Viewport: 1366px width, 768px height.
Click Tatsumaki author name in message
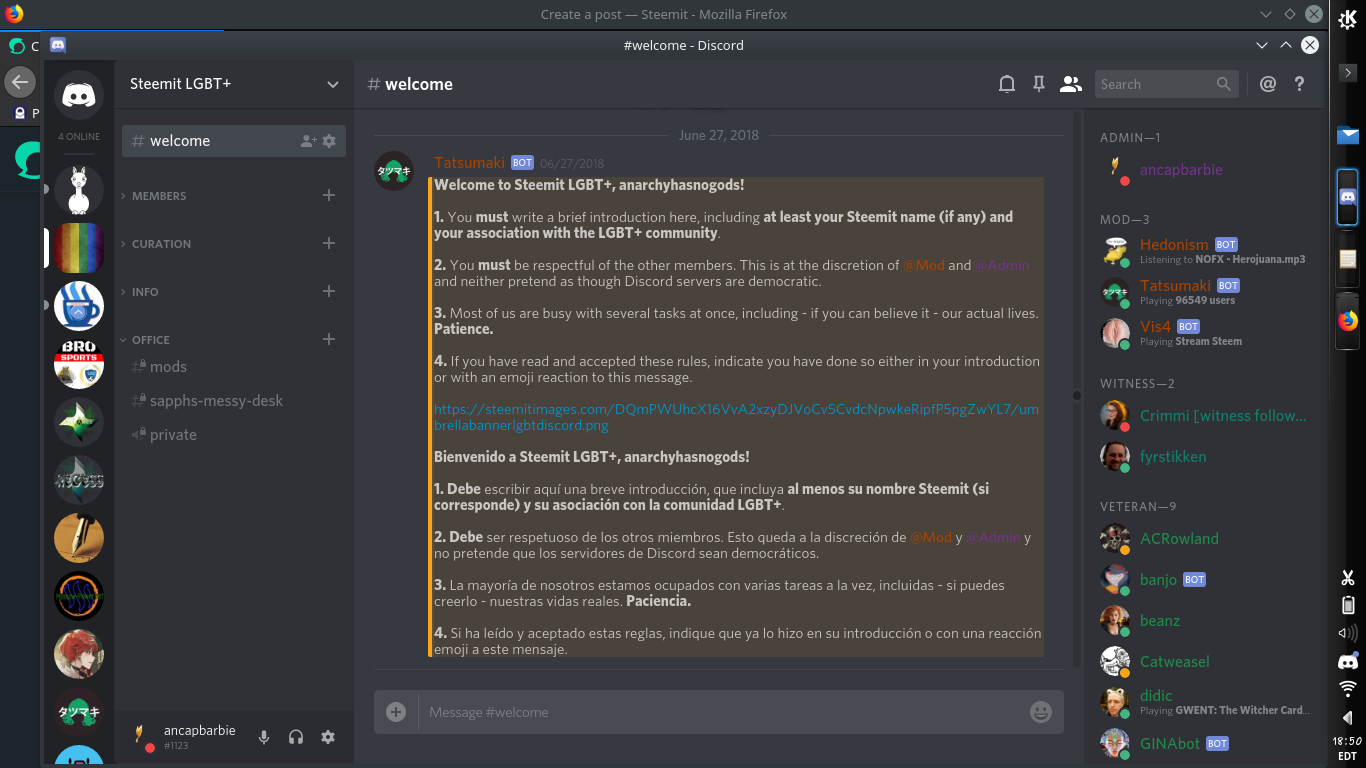click(469, 162)
